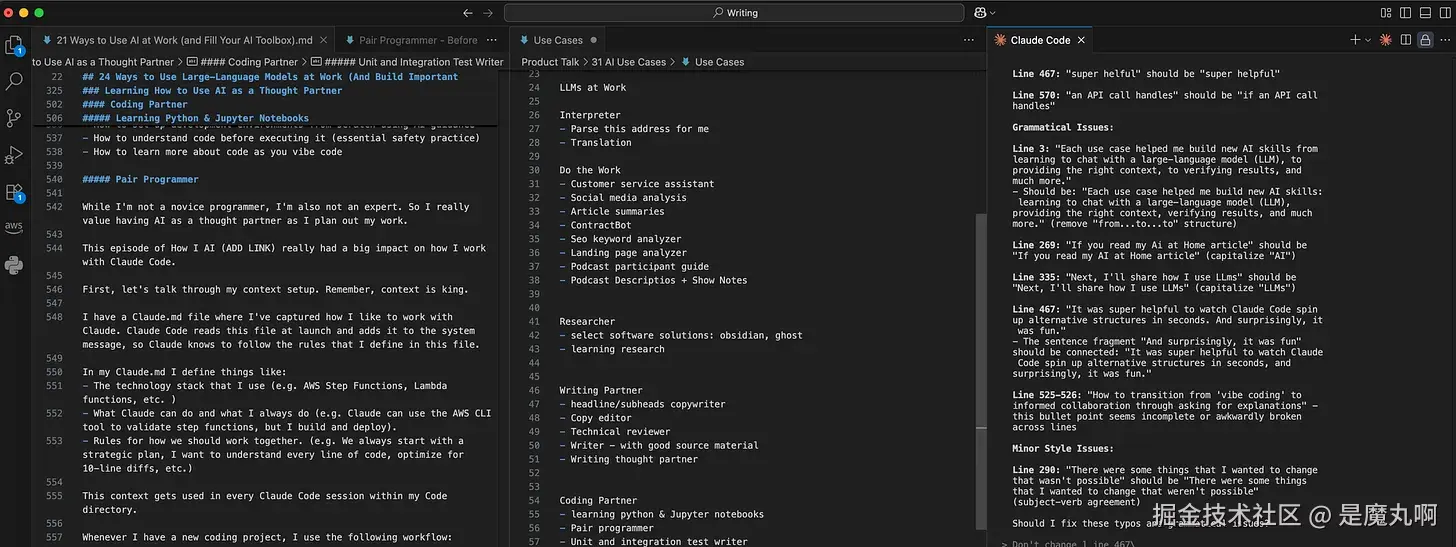Open more actions for the Use Cases editor group
Image resolution: width=1456 pixels, height=547 pixels.
point(968,40)
